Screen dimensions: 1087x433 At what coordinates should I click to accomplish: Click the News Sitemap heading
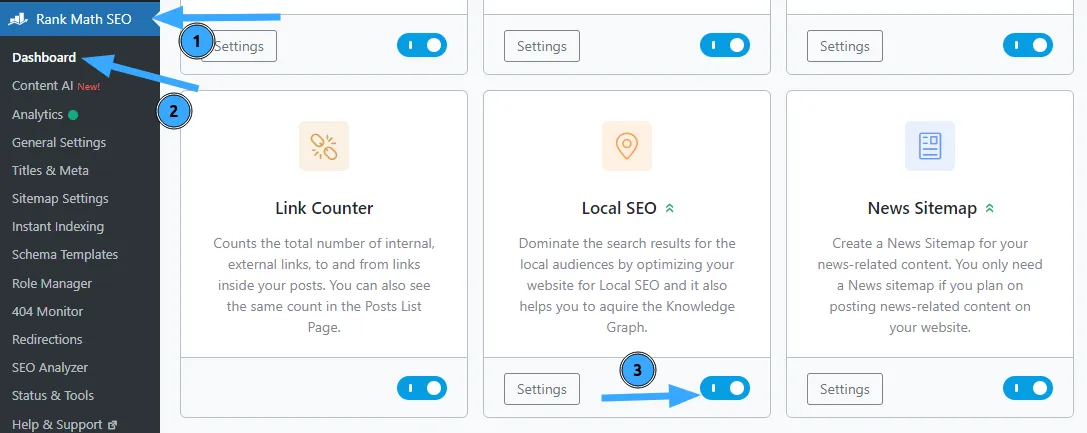(x=922, y=208)
